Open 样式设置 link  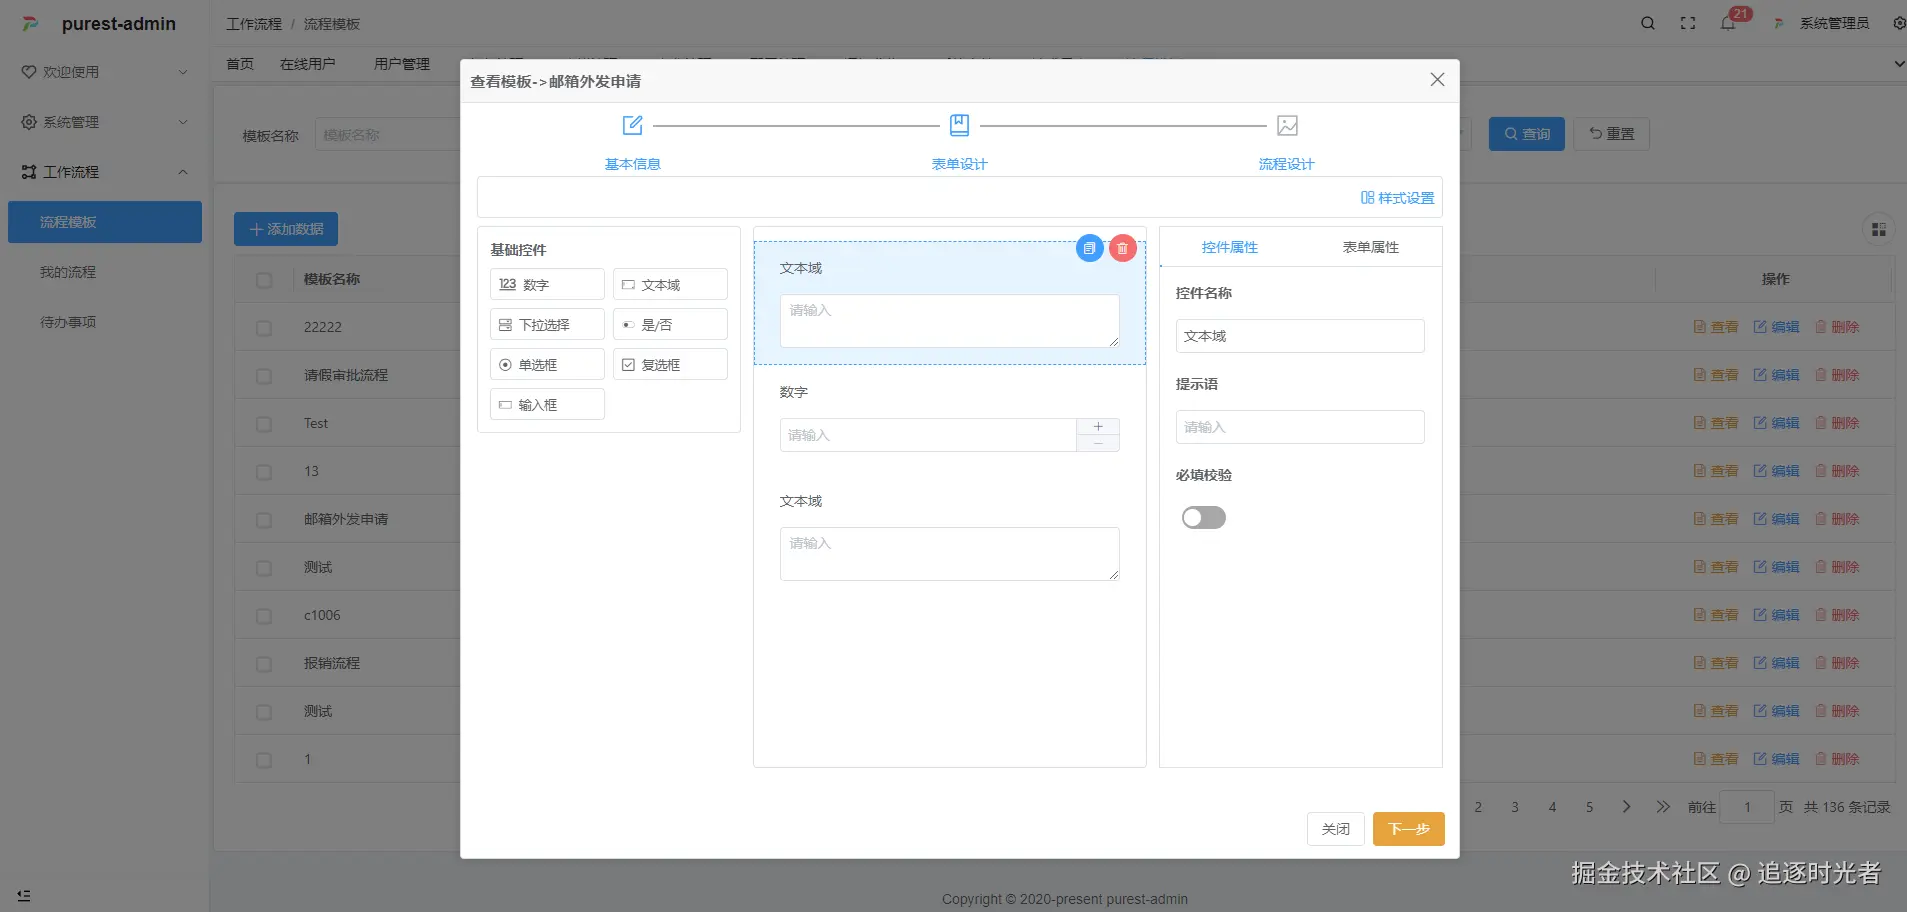tap(1397, 198)
